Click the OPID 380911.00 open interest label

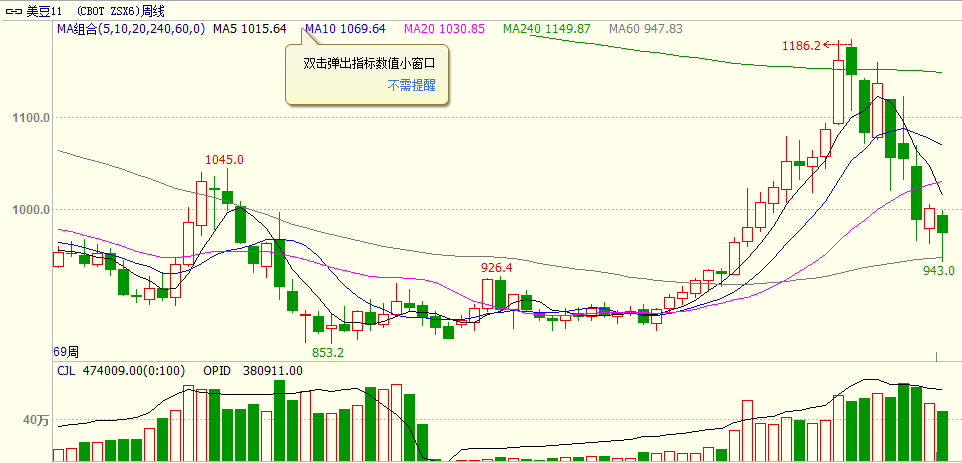253,370
